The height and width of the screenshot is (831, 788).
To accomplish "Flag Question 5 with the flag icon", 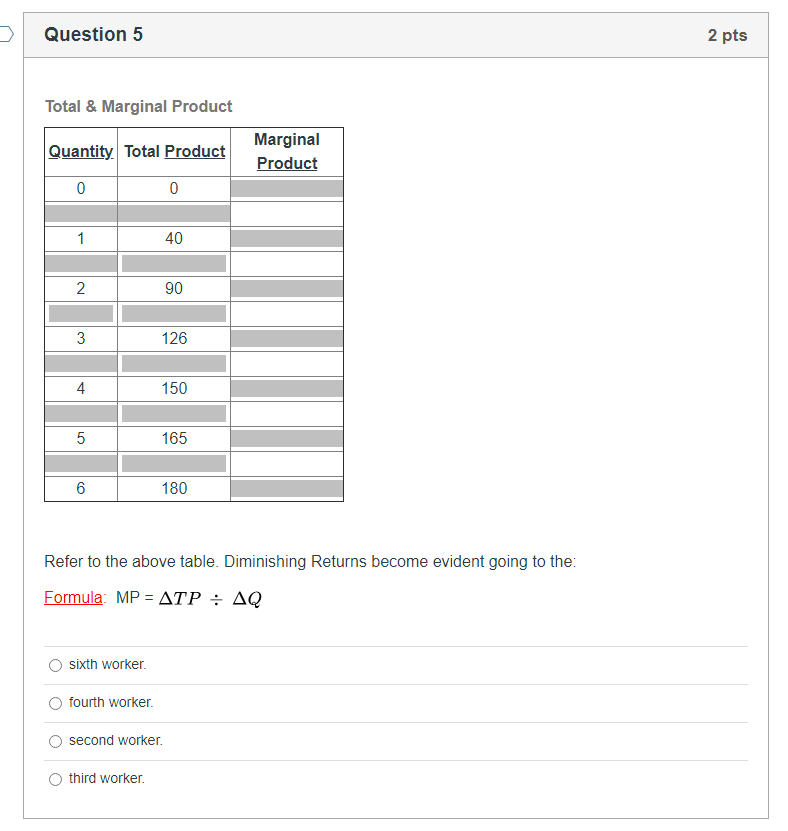I will [x=6, y=35].
